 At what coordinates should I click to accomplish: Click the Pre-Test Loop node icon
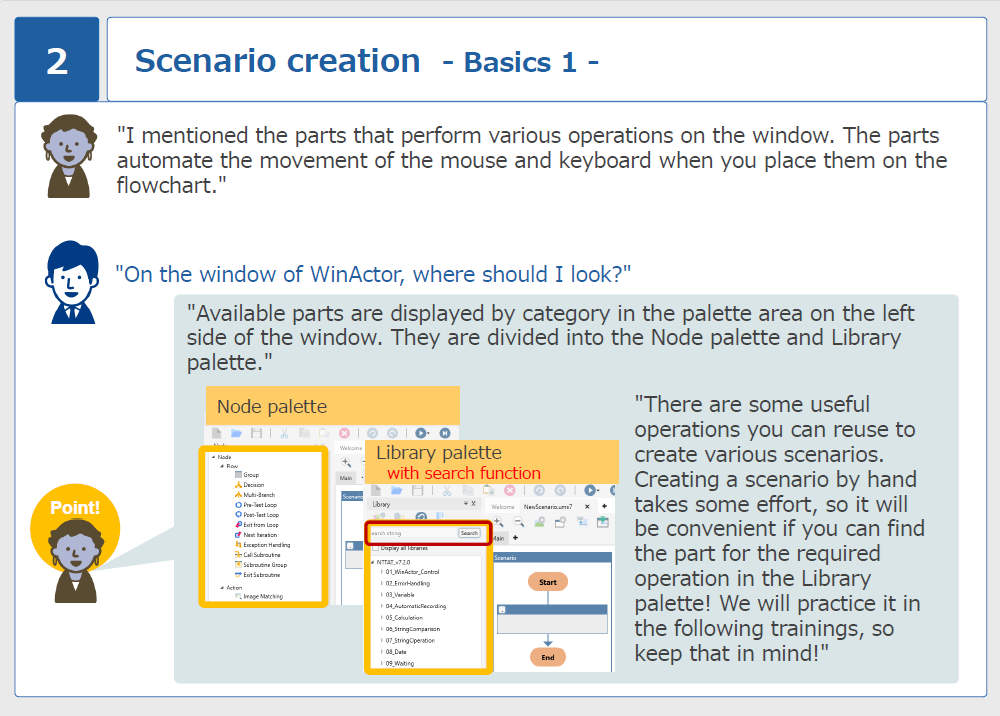point(237,505)
